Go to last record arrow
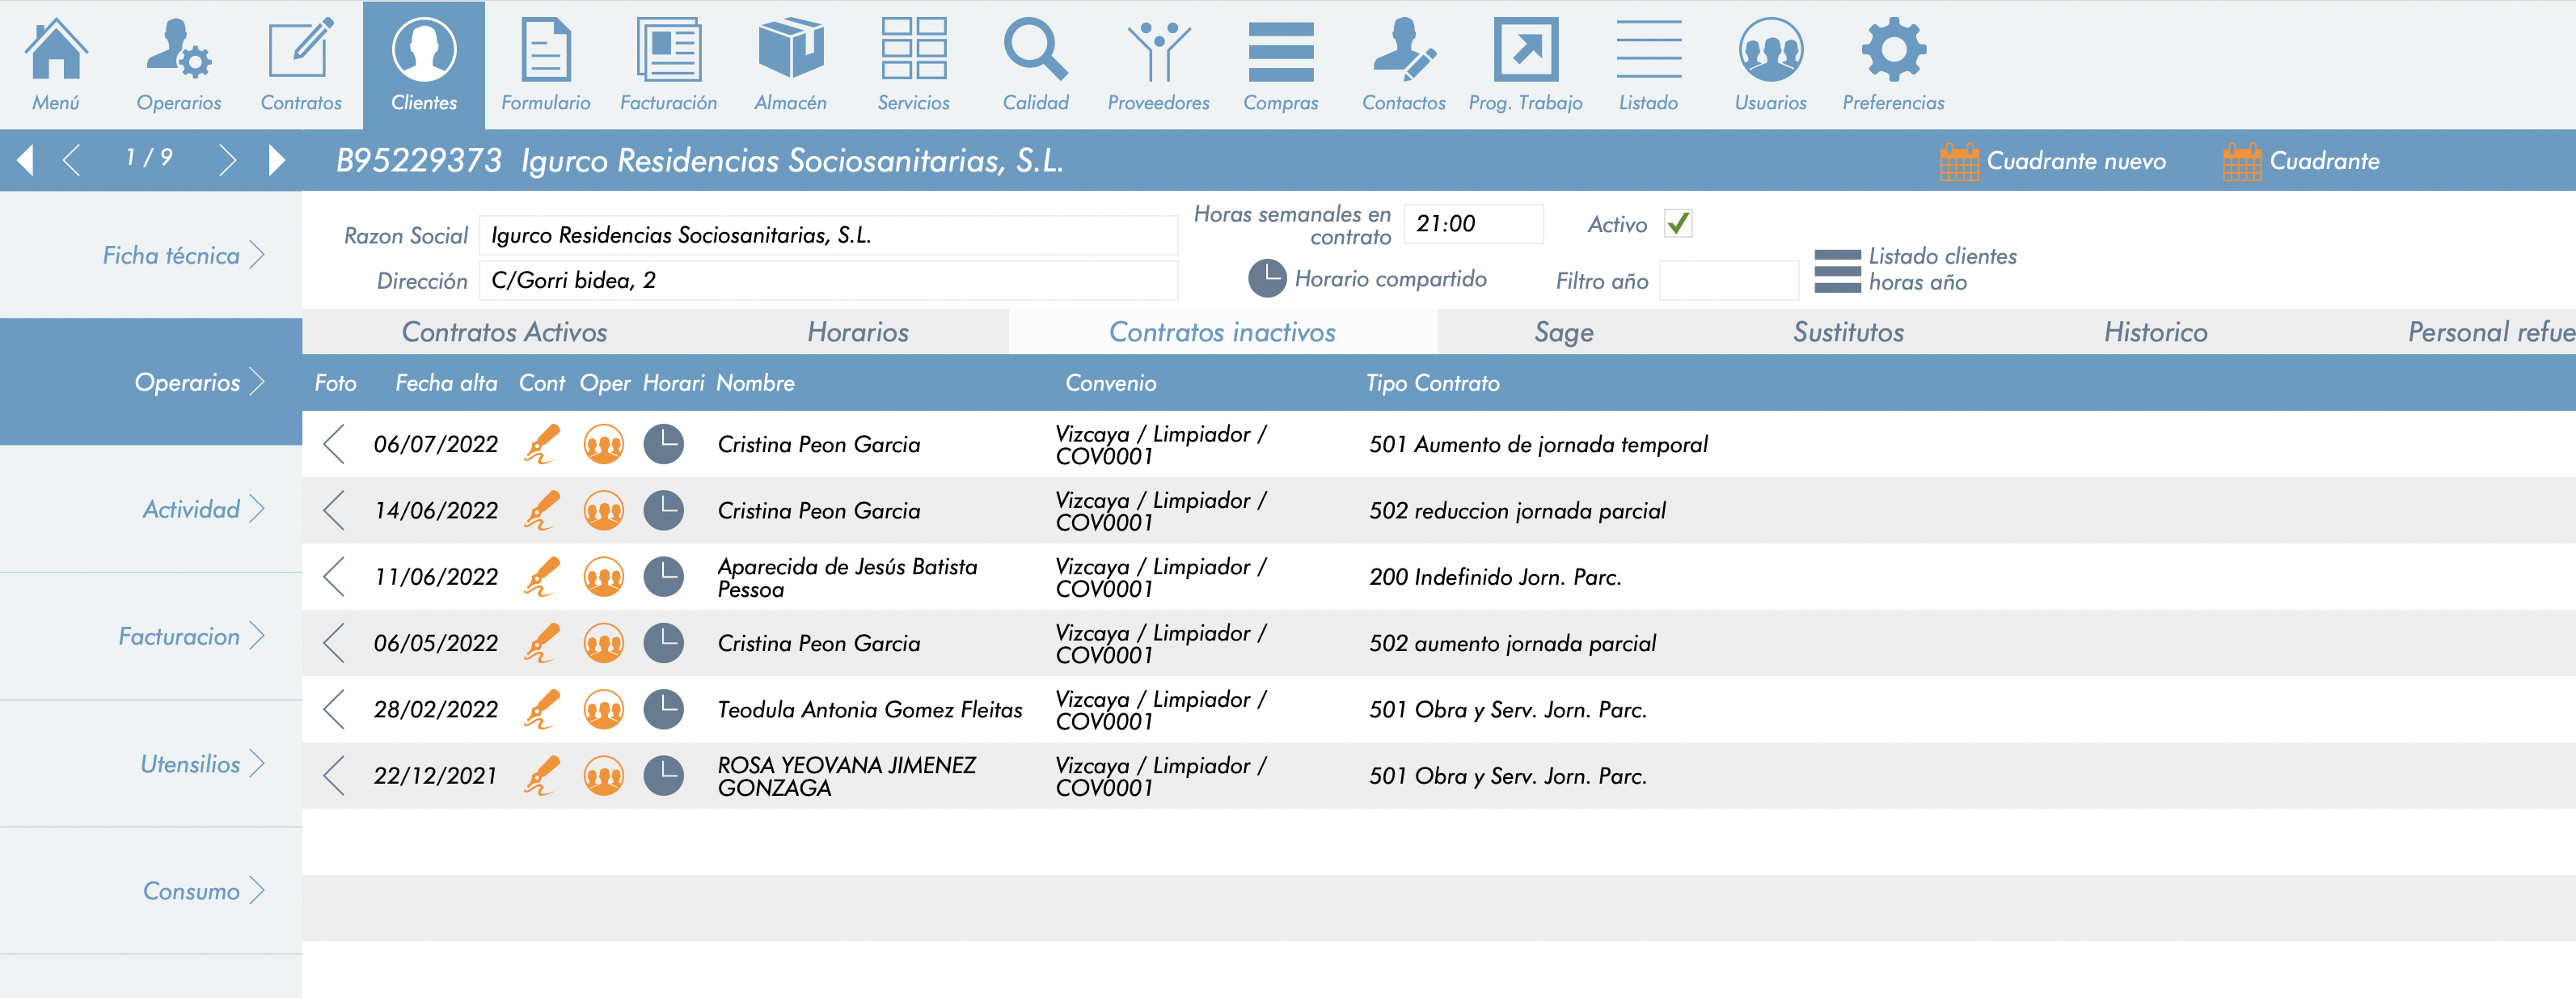Viewport: 2576px width, 998px height. [x=277, y=160]
